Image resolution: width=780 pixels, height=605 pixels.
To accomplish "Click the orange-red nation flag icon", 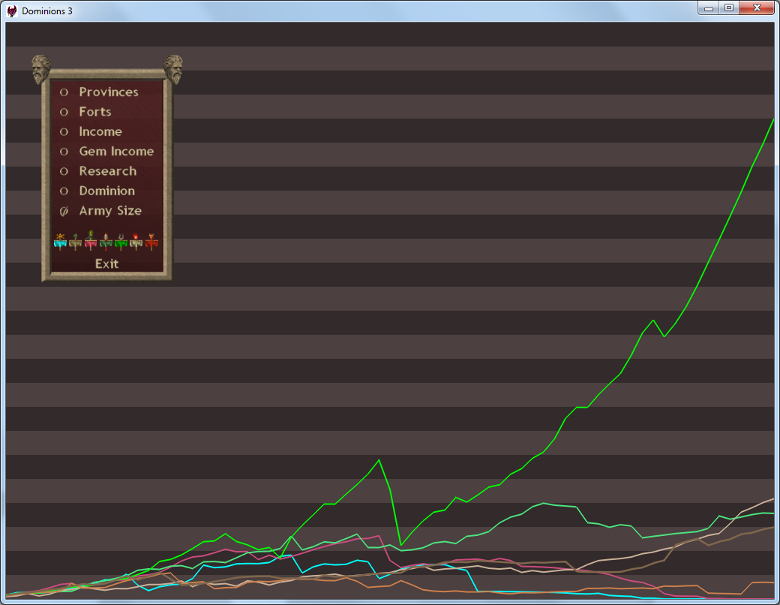I will pyautogui.click(x=151, y=241).
